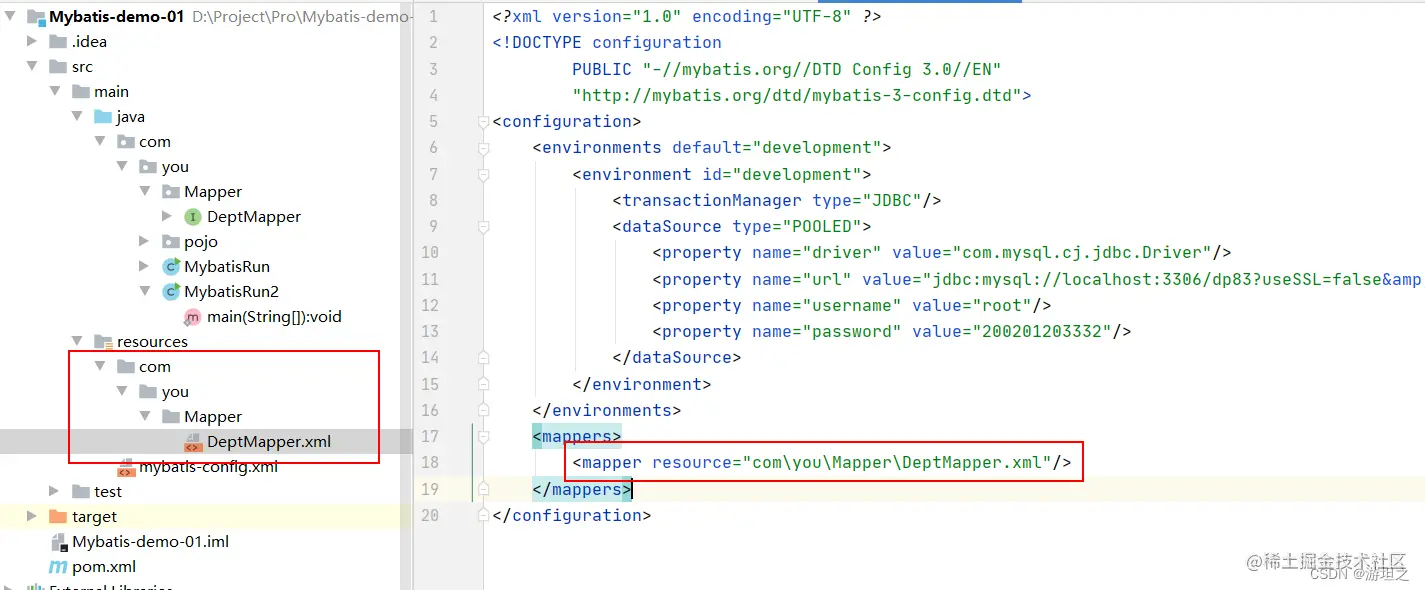
Task: Expand the MybatisRun class arrow
Action: pos(145,266)
